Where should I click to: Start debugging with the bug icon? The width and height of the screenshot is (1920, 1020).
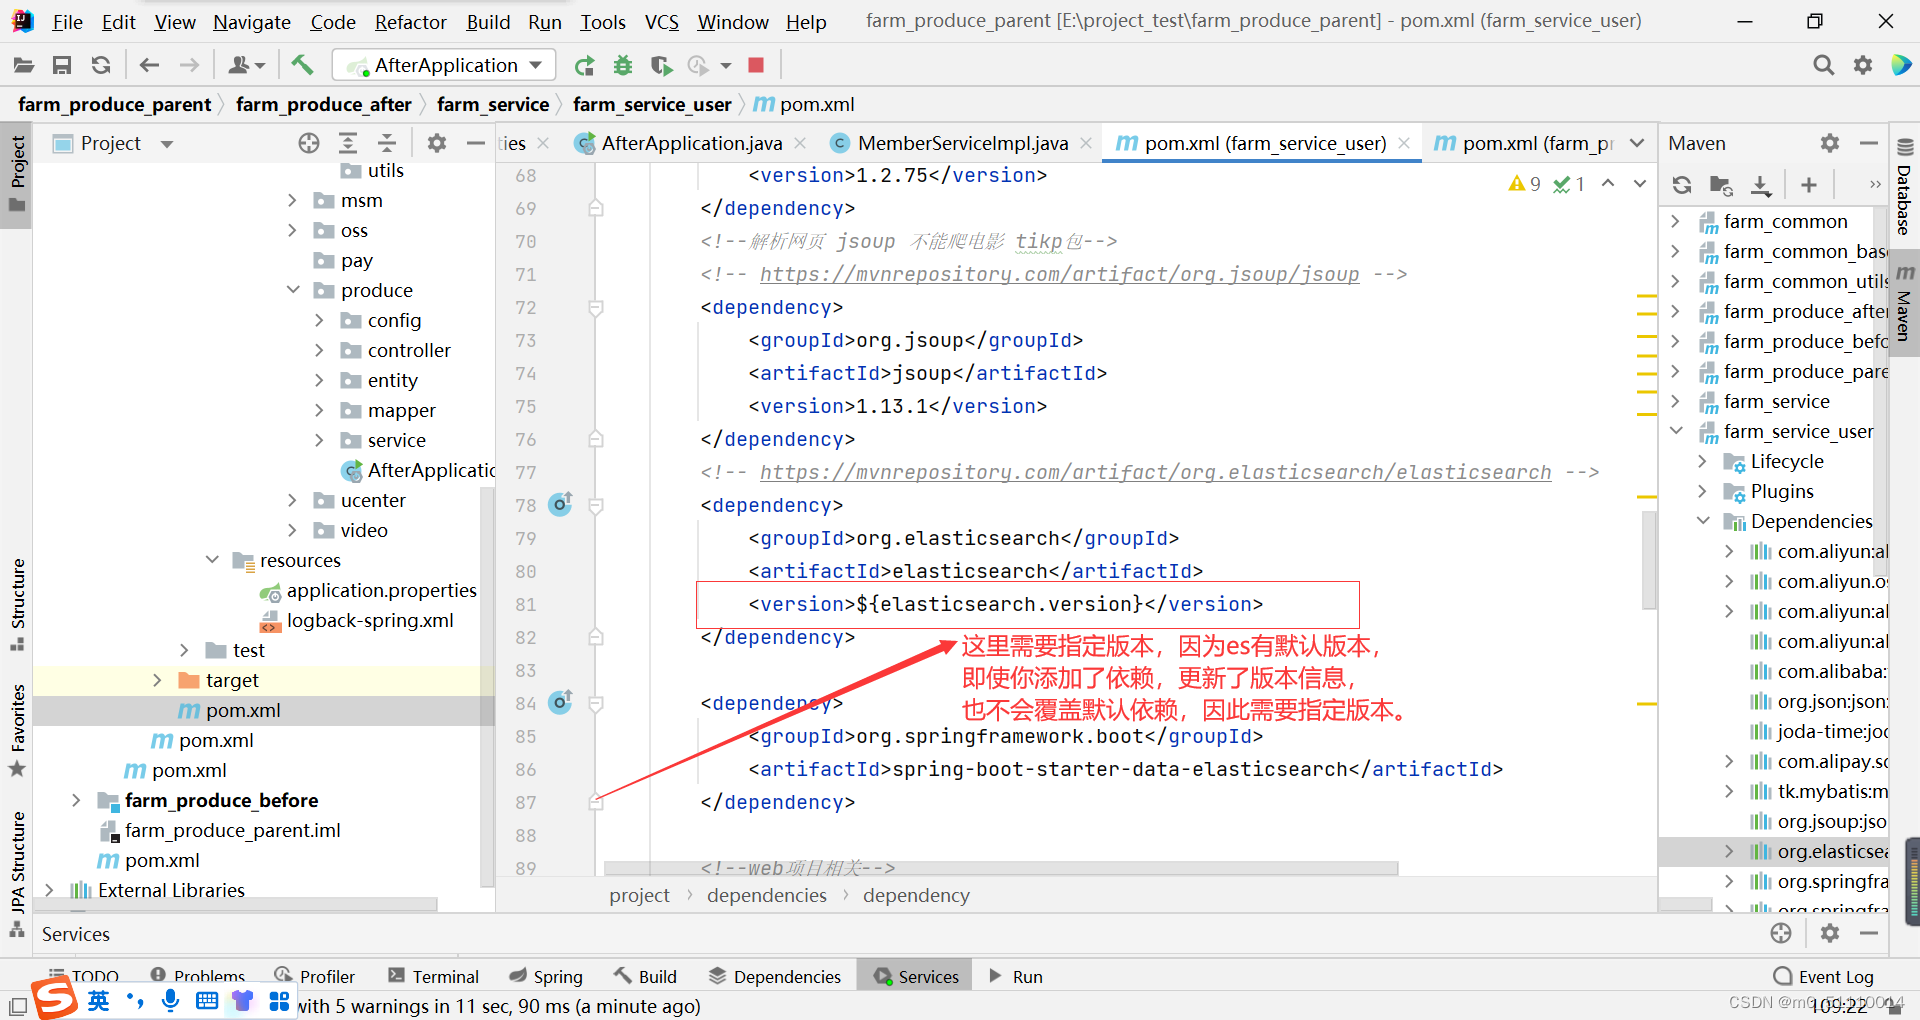(623, 66)
